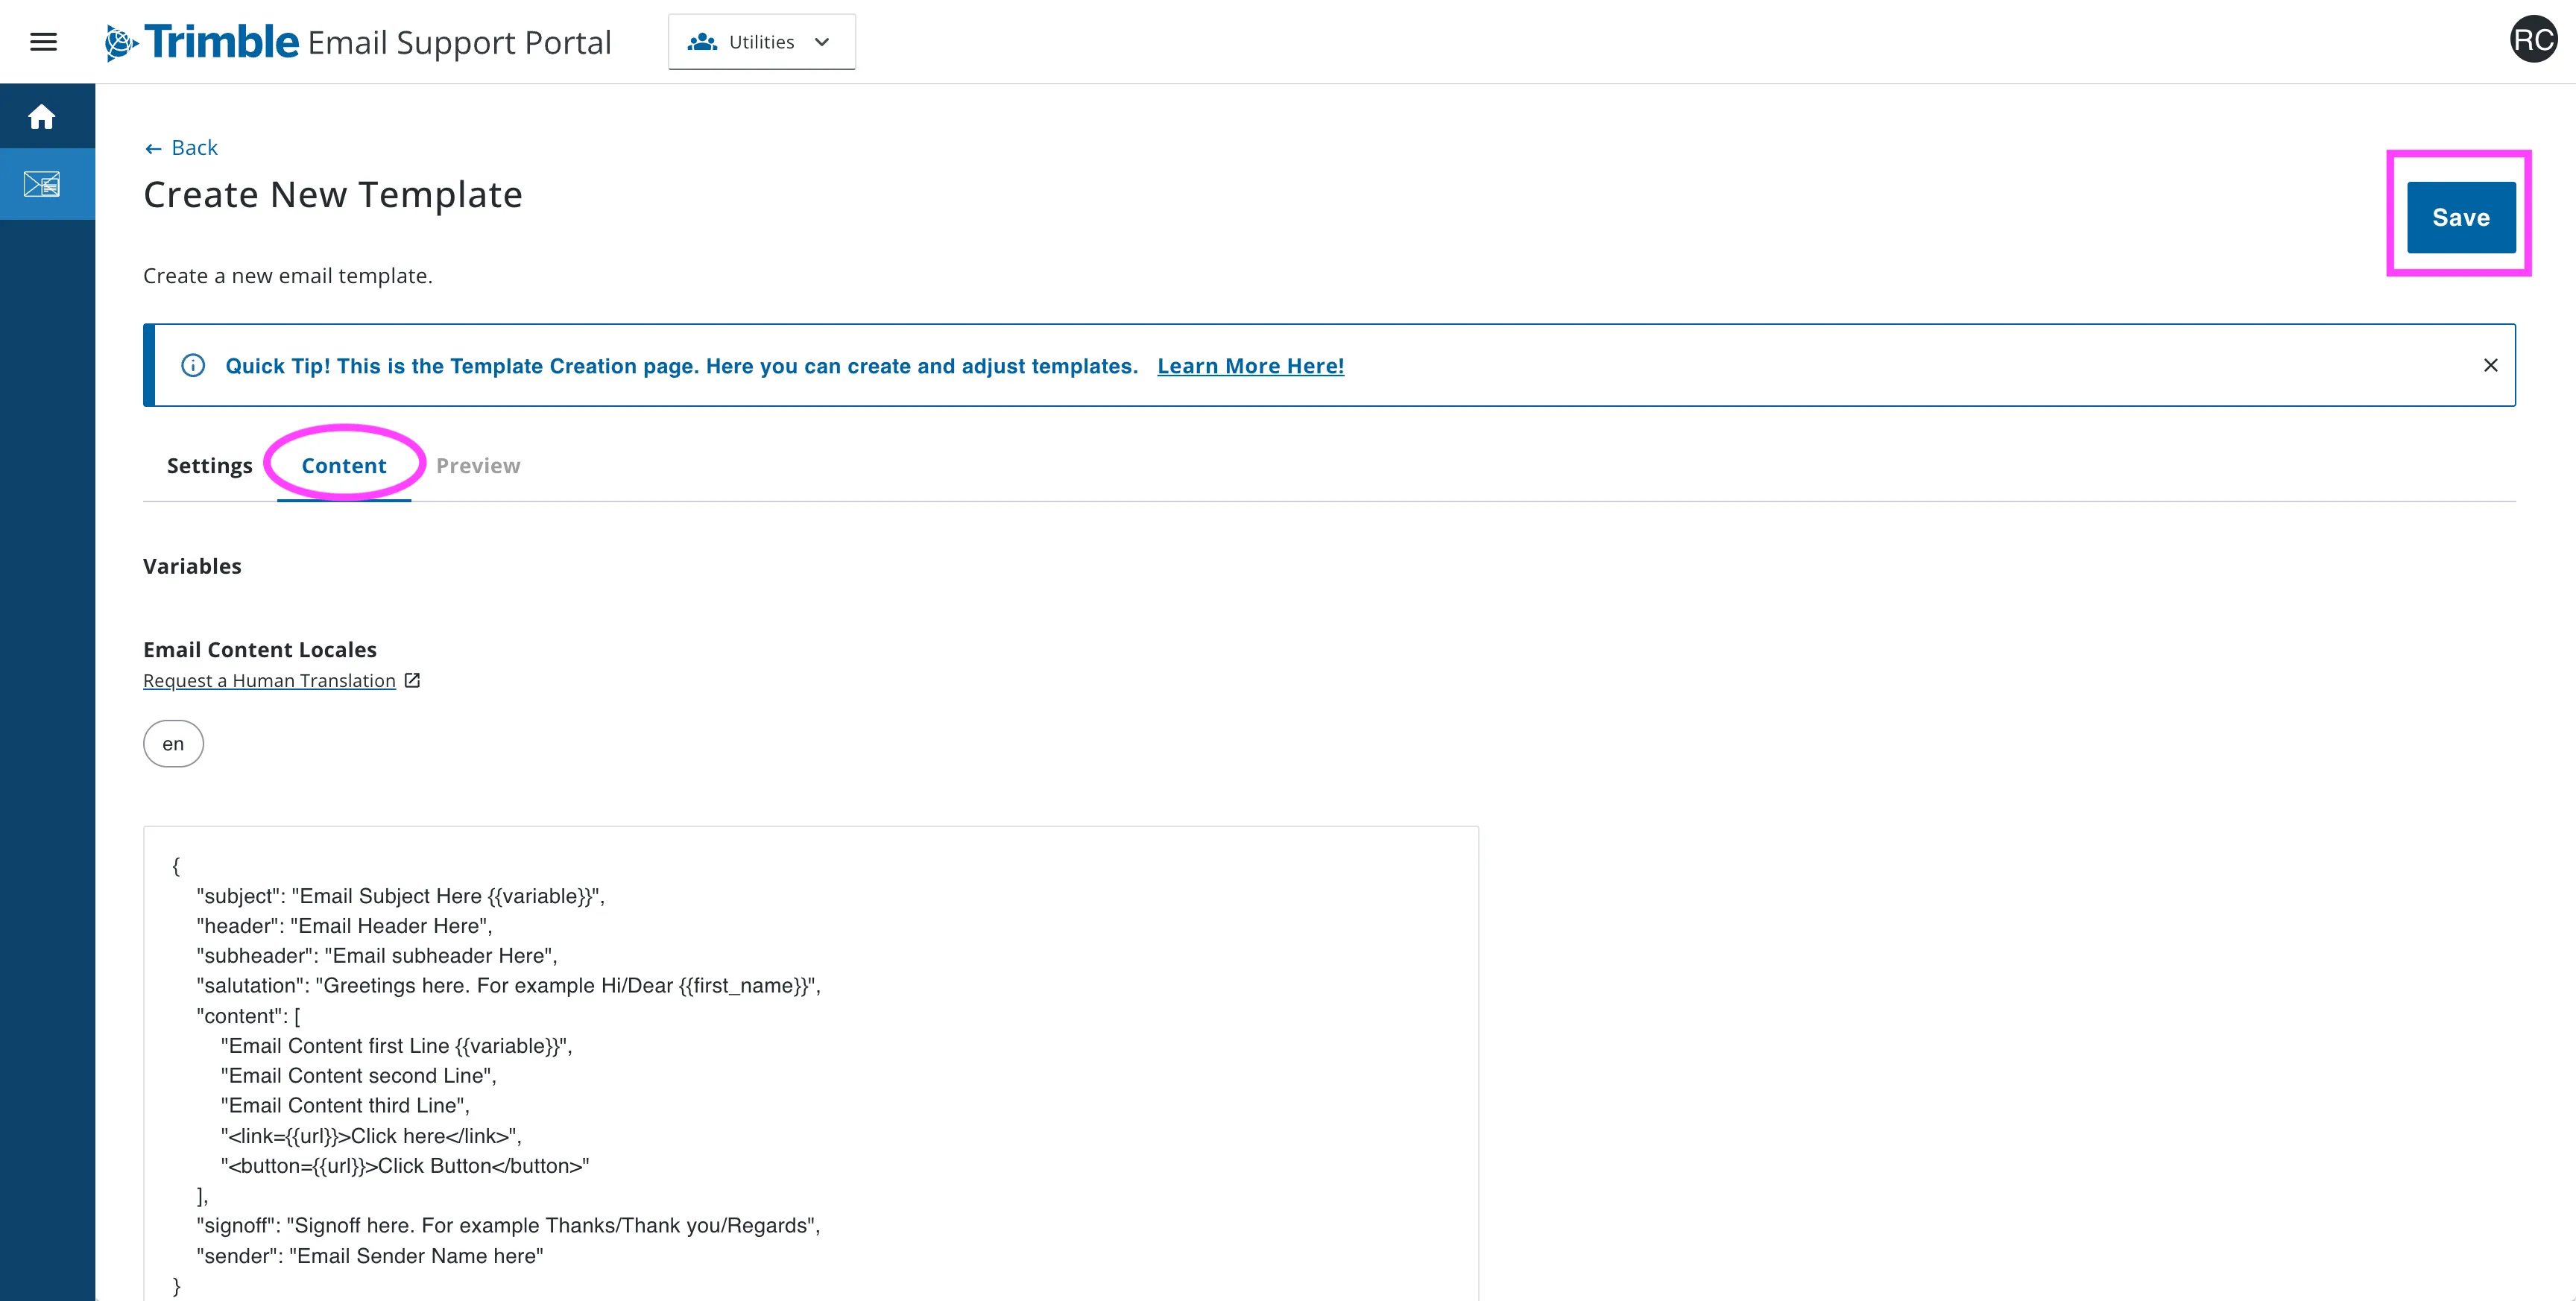Click the Create New Template title
Screen dimensions: 2576x1301
[x=333, y=194]
